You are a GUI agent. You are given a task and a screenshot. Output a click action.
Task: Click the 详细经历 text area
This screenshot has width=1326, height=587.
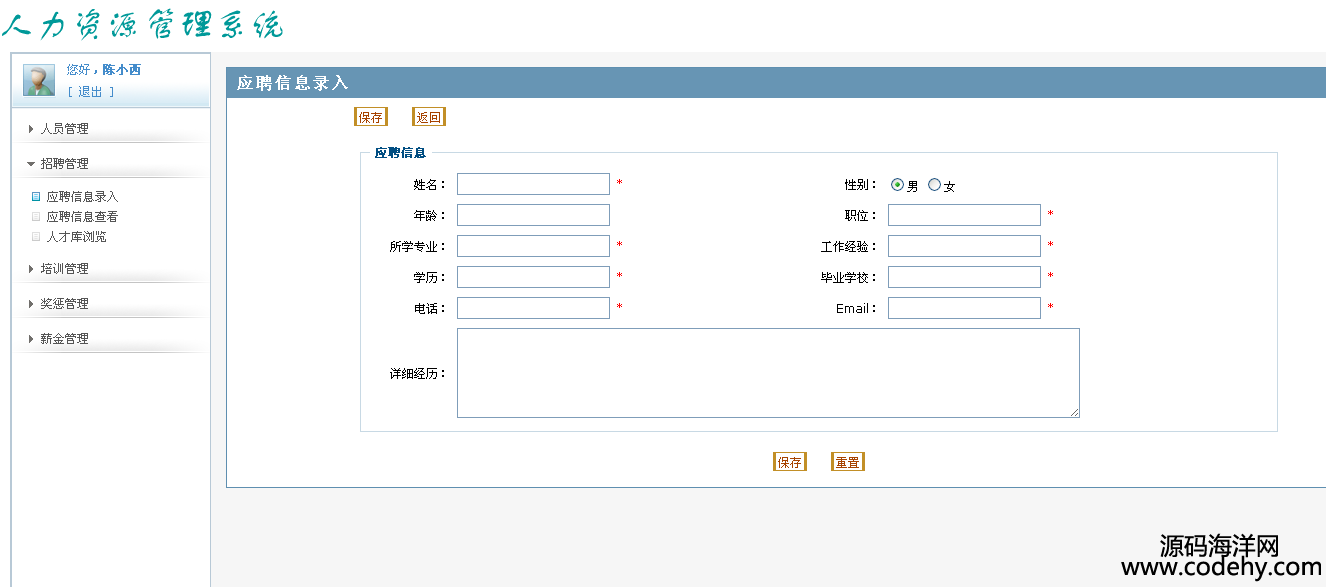[768, 373]
